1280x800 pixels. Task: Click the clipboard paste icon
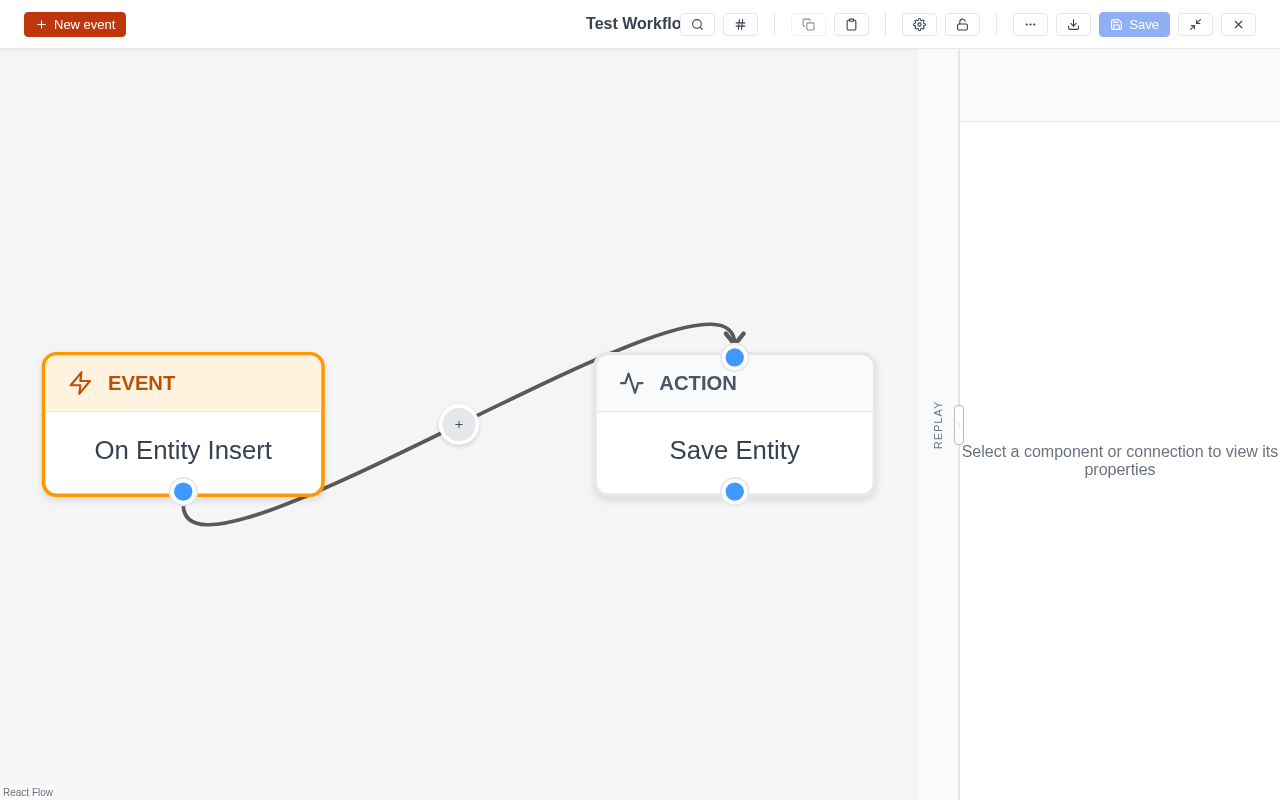tap(851, 23)
